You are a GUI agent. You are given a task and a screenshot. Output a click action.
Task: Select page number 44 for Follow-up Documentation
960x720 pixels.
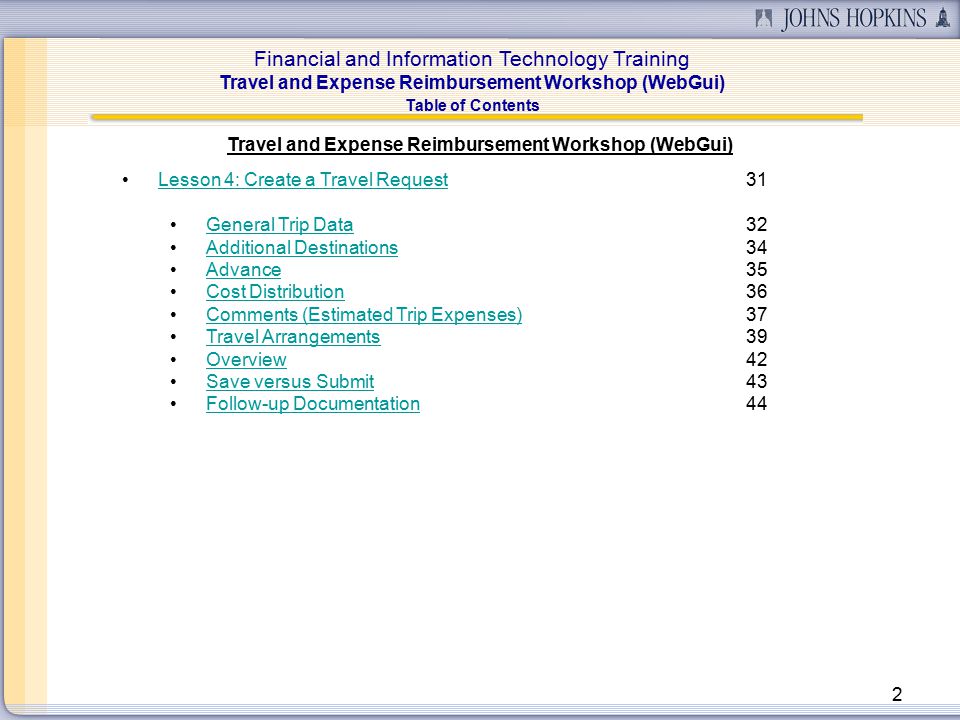click(756, 403)
